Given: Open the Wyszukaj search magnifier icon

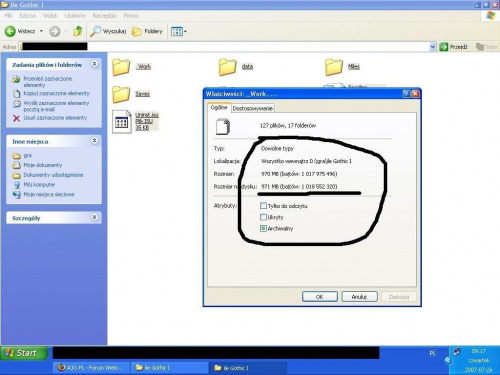Looking at the screenshot, I should click(x=95, y=31).
